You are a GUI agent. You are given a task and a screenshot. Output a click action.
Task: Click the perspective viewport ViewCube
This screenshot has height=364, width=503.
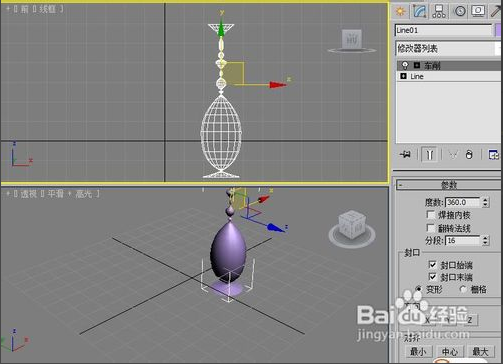tap(352, 224)
